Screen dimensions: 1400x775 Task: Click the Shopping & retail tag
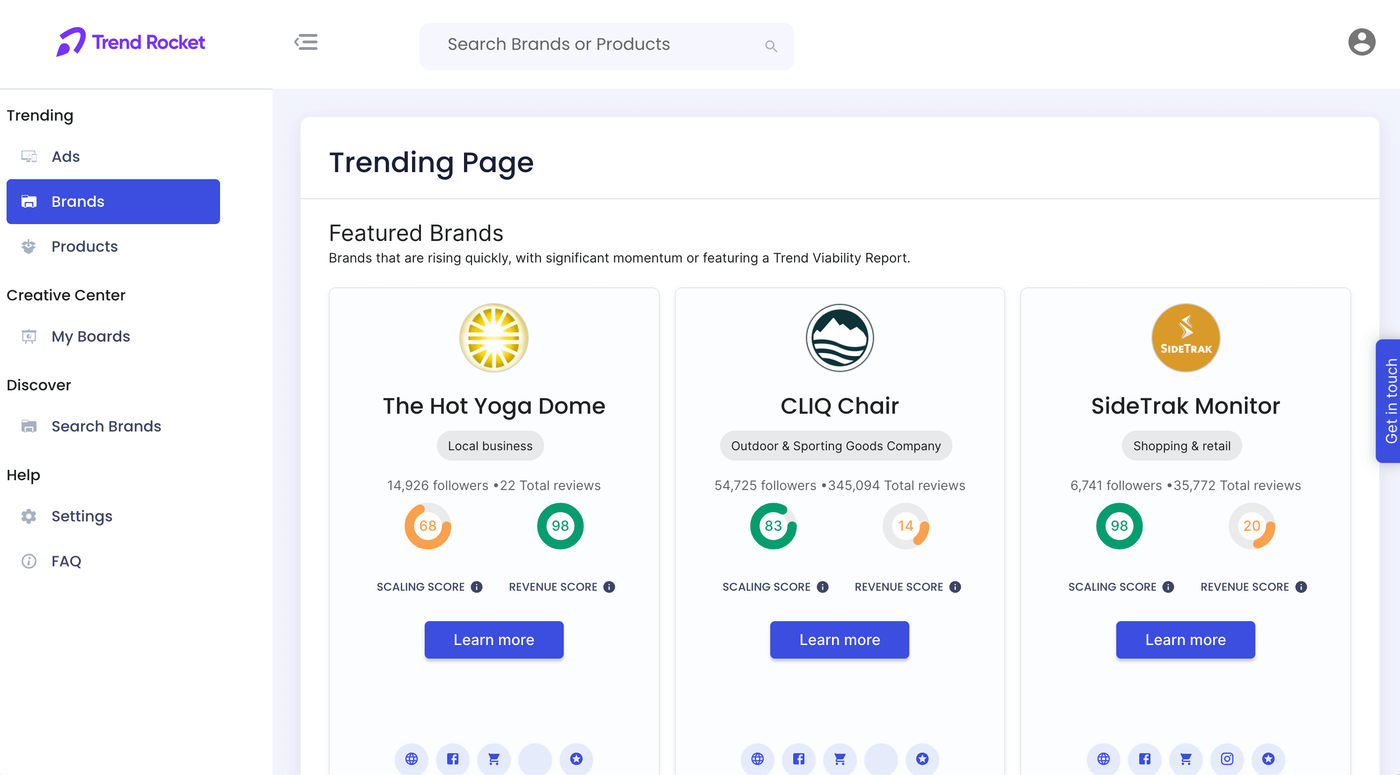1182,446
